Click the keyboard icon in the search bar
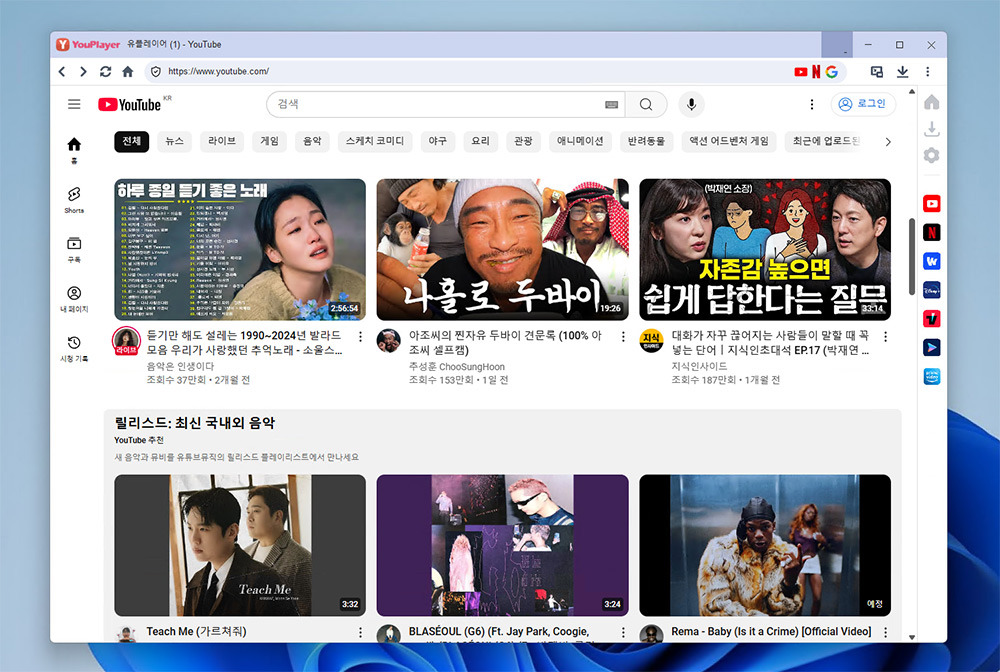Viewport: 1000px width, 672px height. (x=611, y=104)
